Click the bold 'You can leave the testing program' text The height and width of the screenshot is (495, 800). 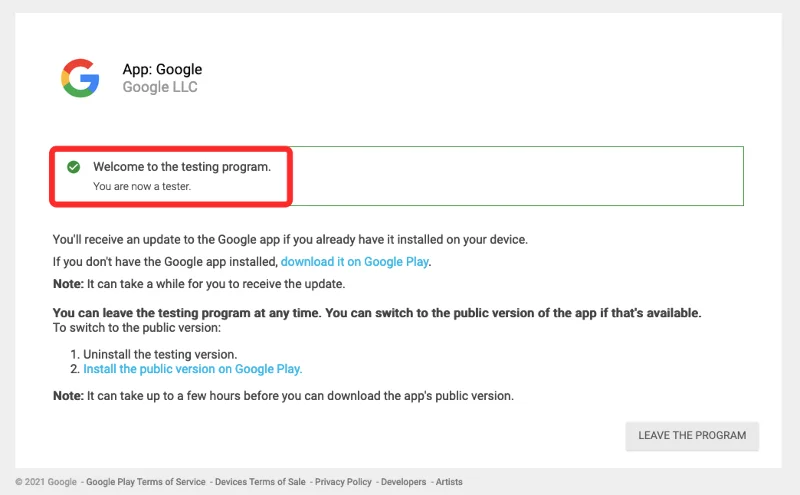[x=377, y=313]
